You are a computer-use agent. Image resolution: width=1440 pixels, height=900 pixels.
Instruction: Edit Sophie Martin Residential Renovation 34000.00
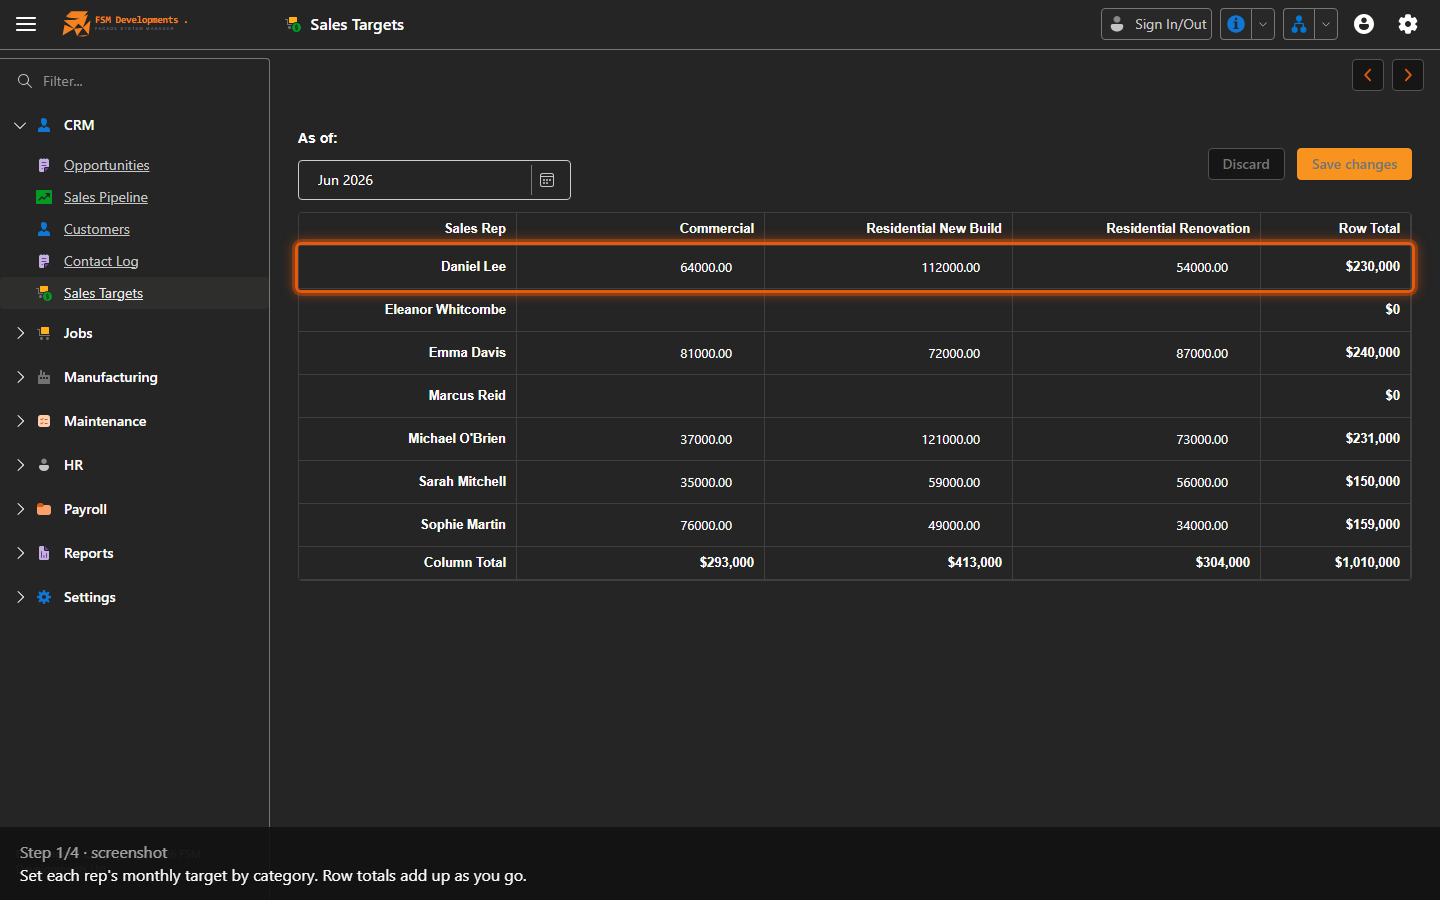(1136, 525)
